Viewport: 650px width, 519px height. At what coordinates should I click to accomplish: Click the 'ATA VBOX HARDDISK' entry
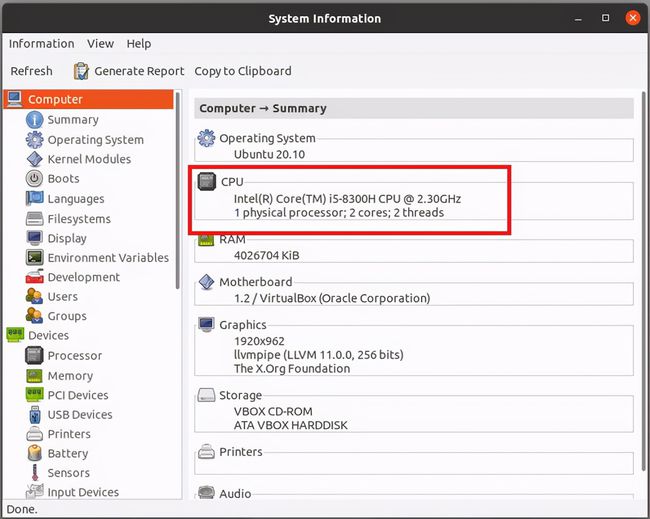291,425
